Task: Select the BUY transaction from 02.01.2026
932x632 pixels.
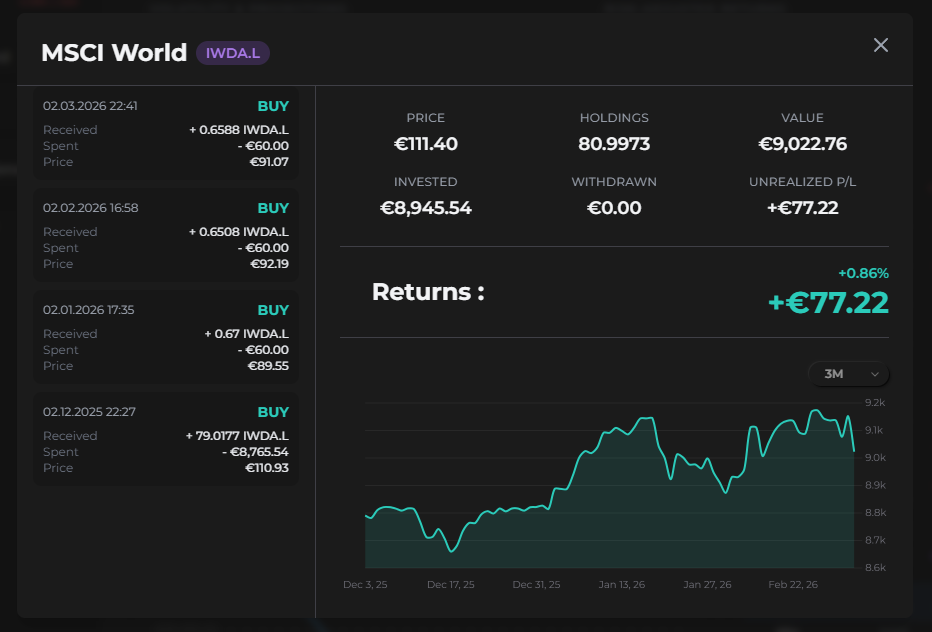Action: (166, 337)
